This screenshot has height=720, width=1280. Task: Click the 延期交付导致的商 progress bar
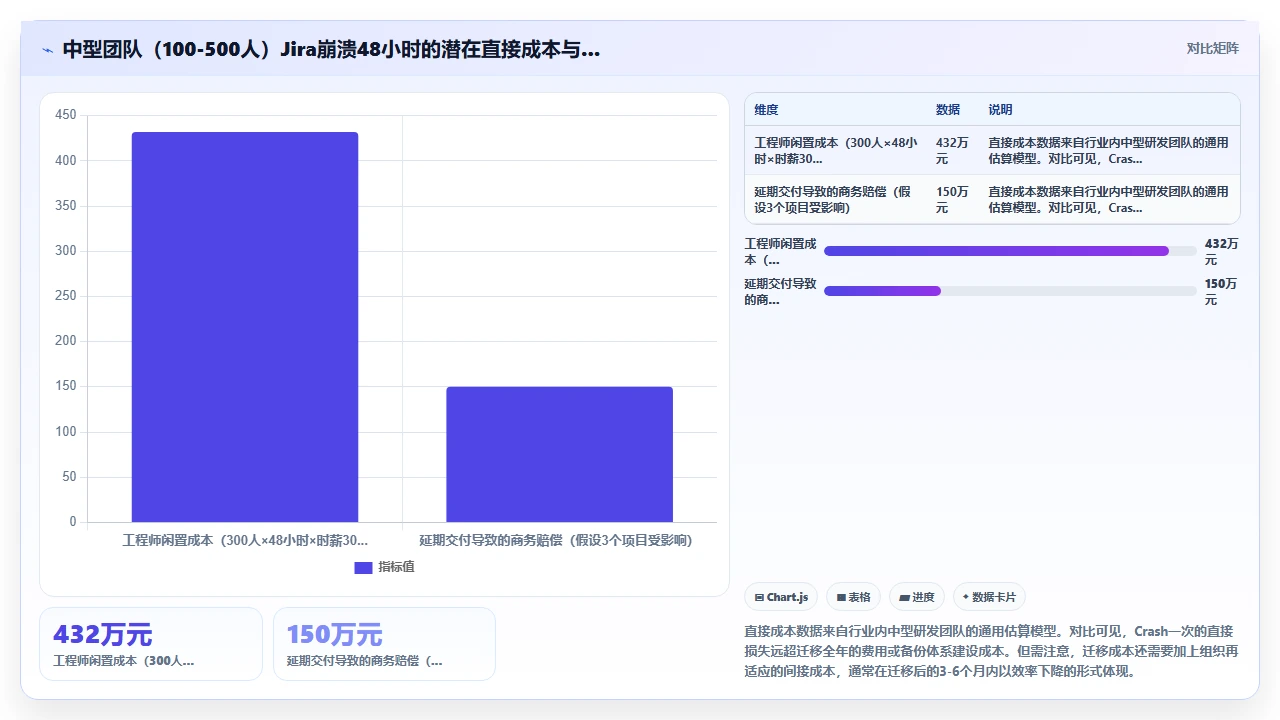coord(1010,291)
